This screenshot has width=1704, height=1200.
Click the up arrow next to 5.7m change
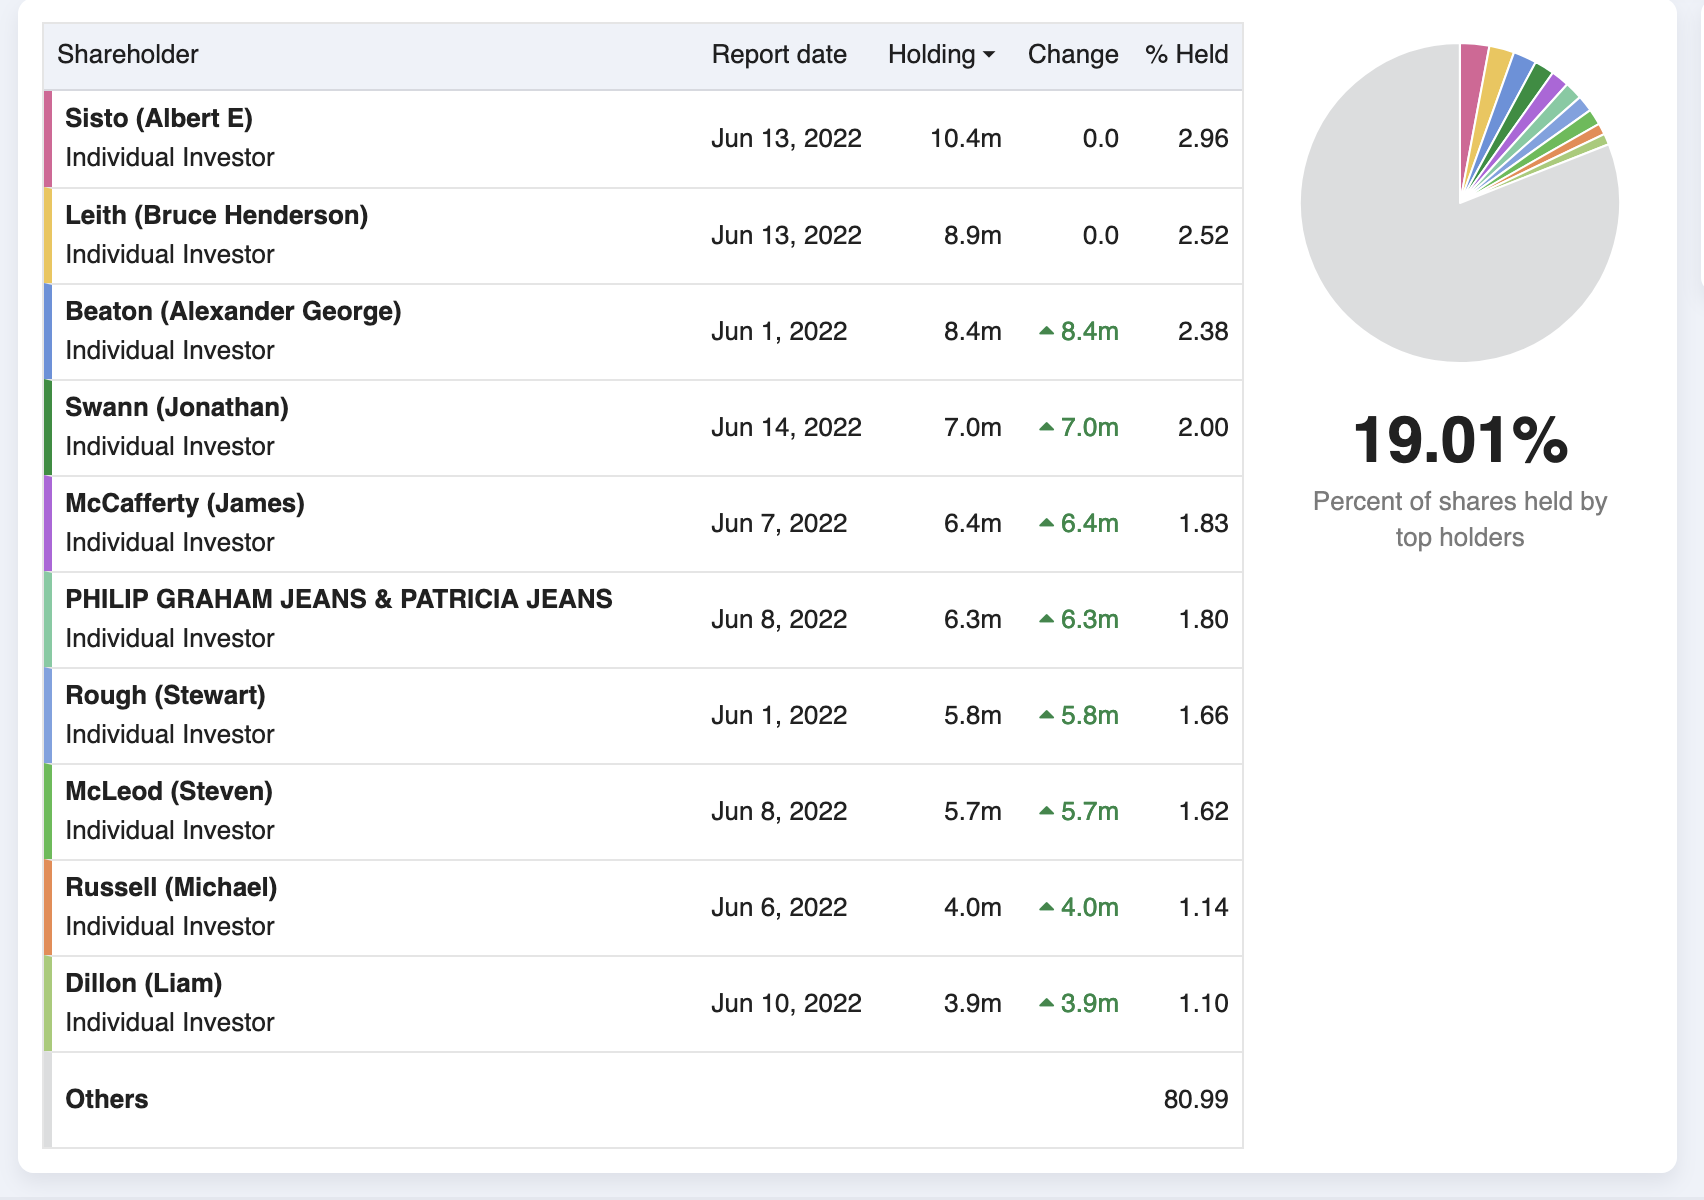[1047, 810]
